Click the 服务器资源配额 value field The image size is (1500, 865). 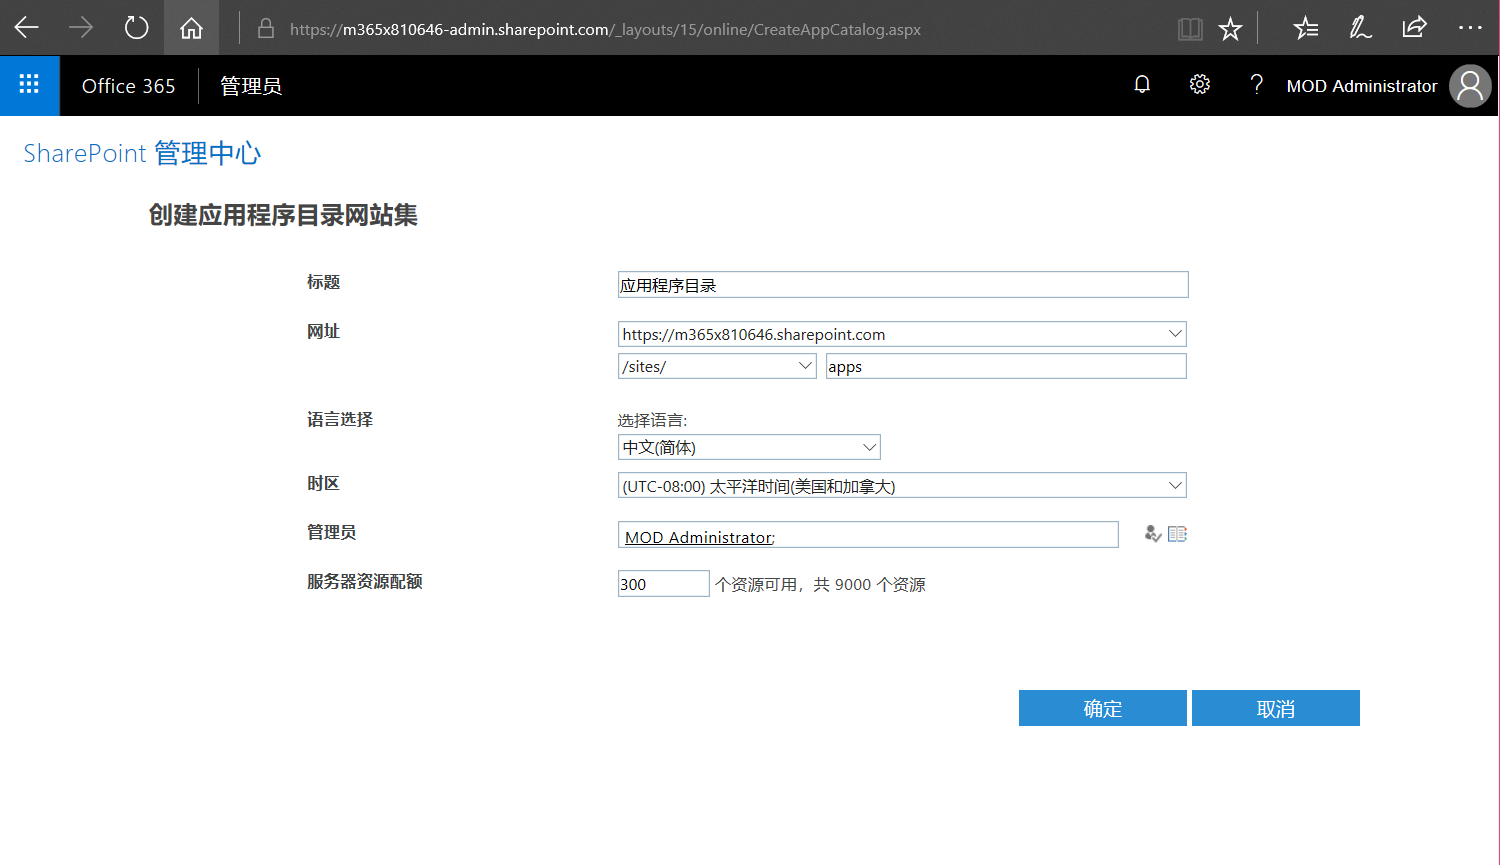[x=663, y=583]
